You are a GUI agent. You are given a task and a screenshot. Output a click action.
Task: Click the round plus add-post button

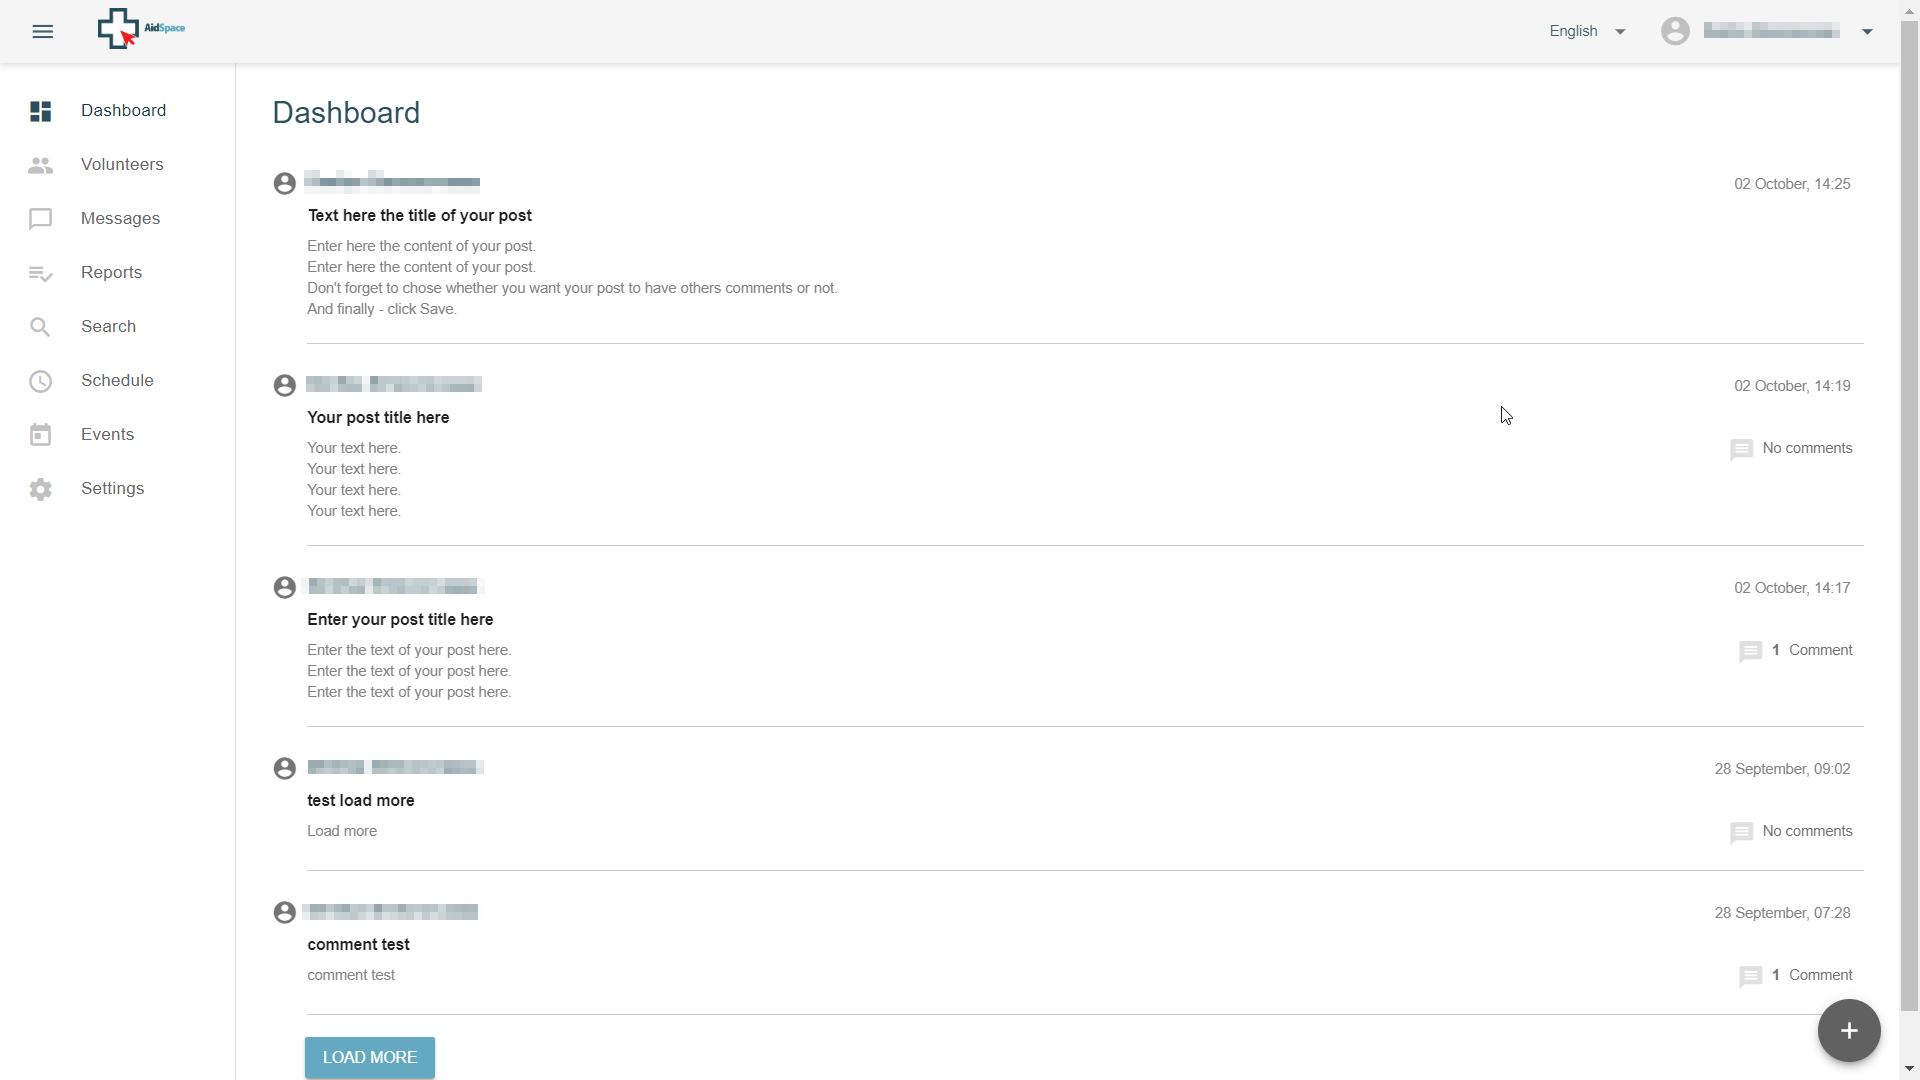(x=1848, y=1030)
